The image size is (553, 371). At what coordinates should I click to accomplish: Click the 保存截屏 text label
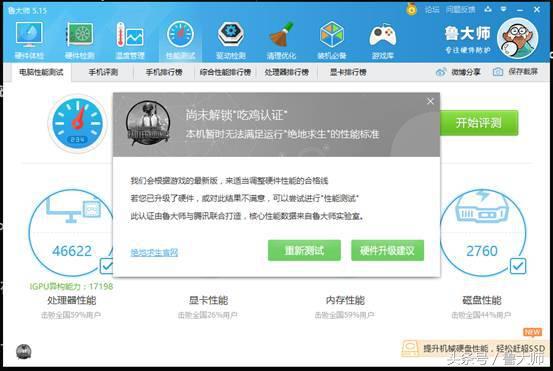pyautogui.click(x=523, y=72)
